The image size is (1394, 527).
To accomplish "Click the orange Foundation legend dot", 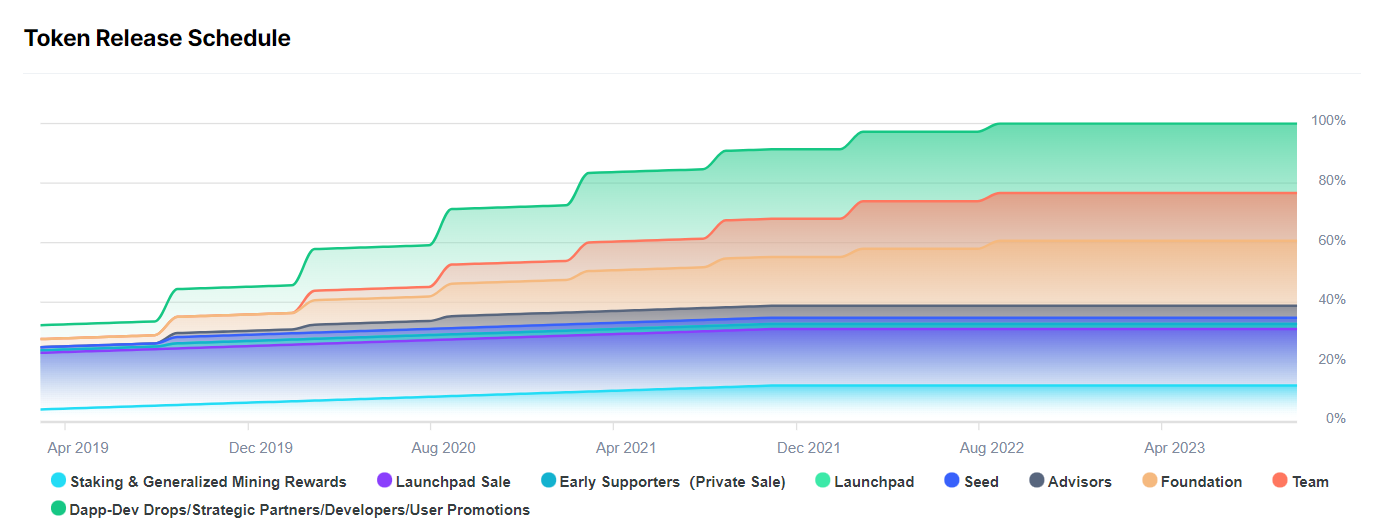I will coord(1150,481).
